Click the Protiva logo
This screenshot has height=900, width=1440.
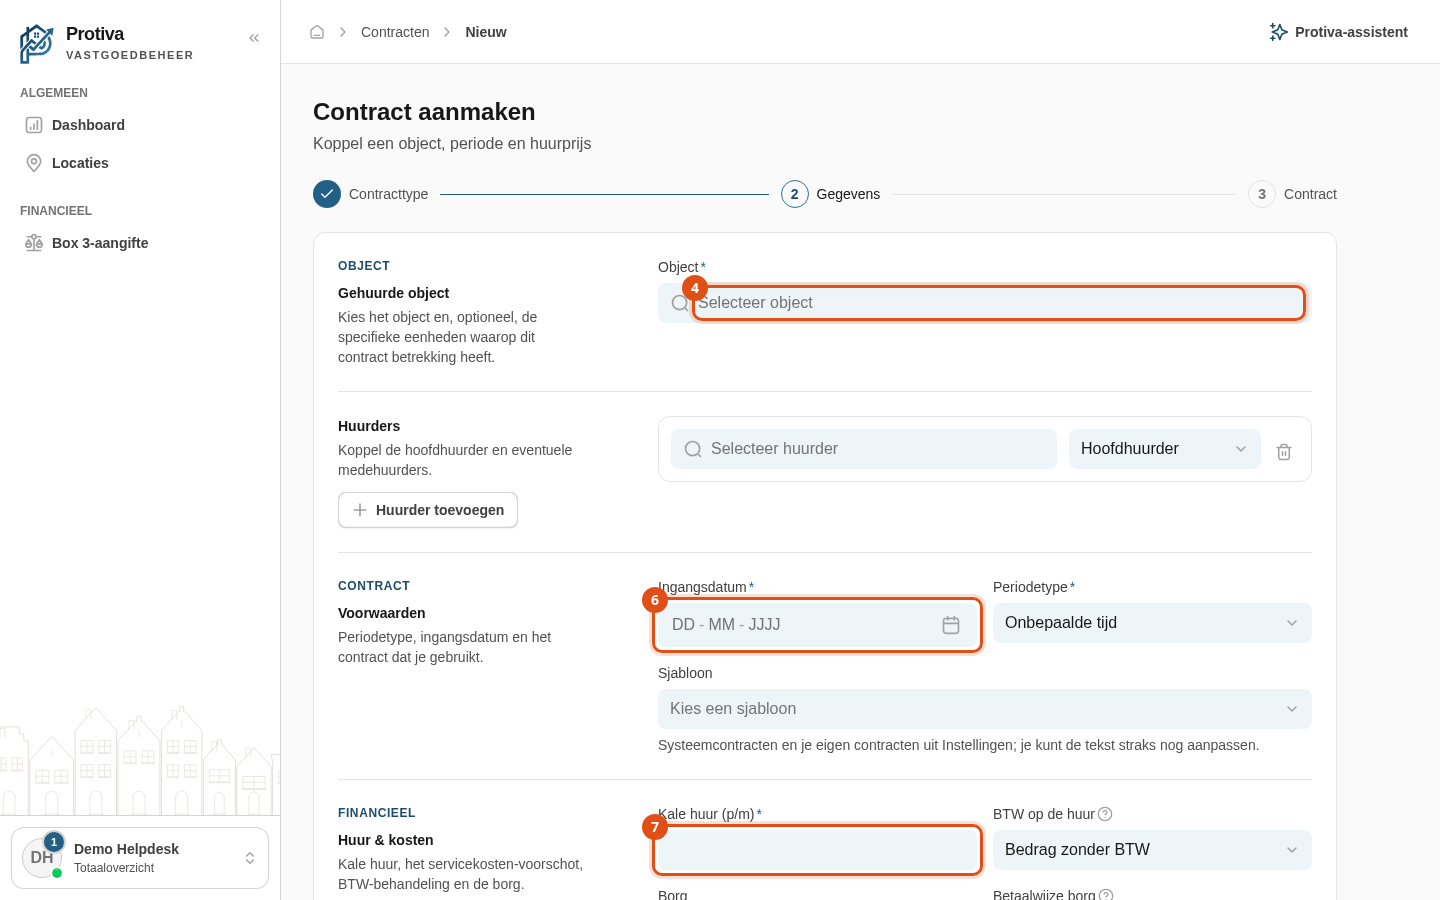coord(37,44)
